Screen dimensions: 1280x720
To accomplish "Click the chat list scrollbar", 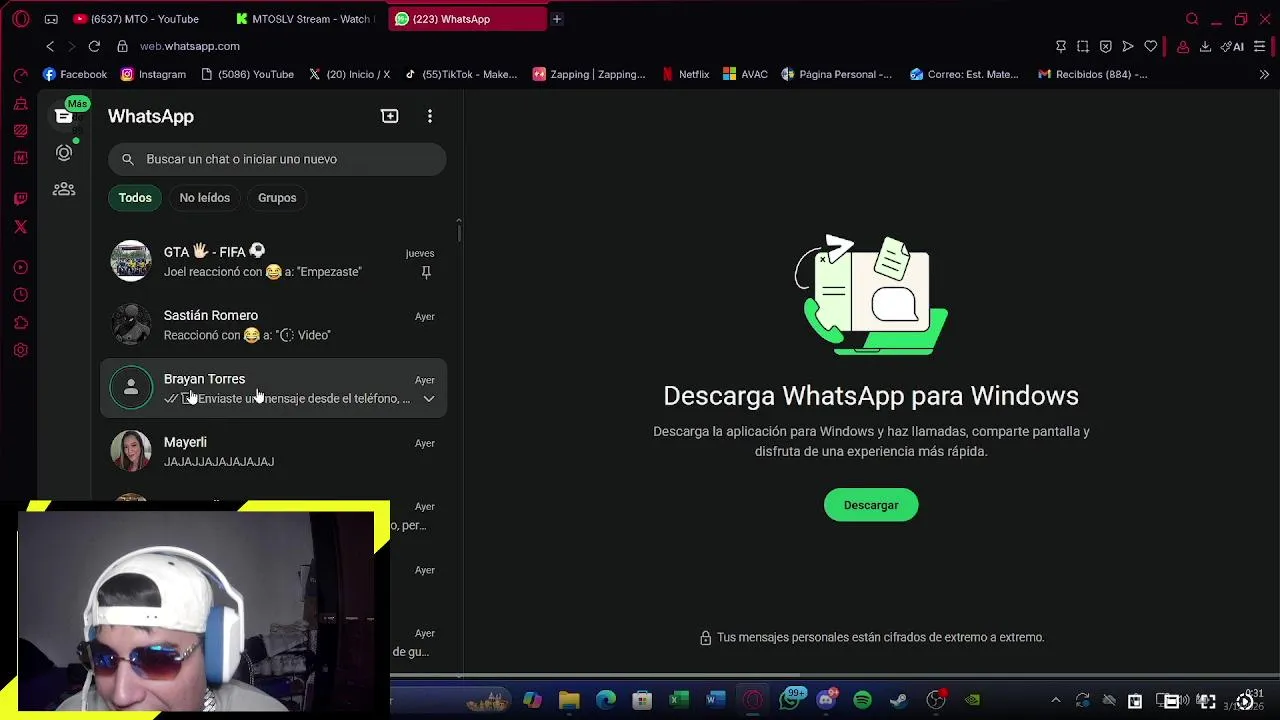I will pyautogui.click(x=459, y=231).
